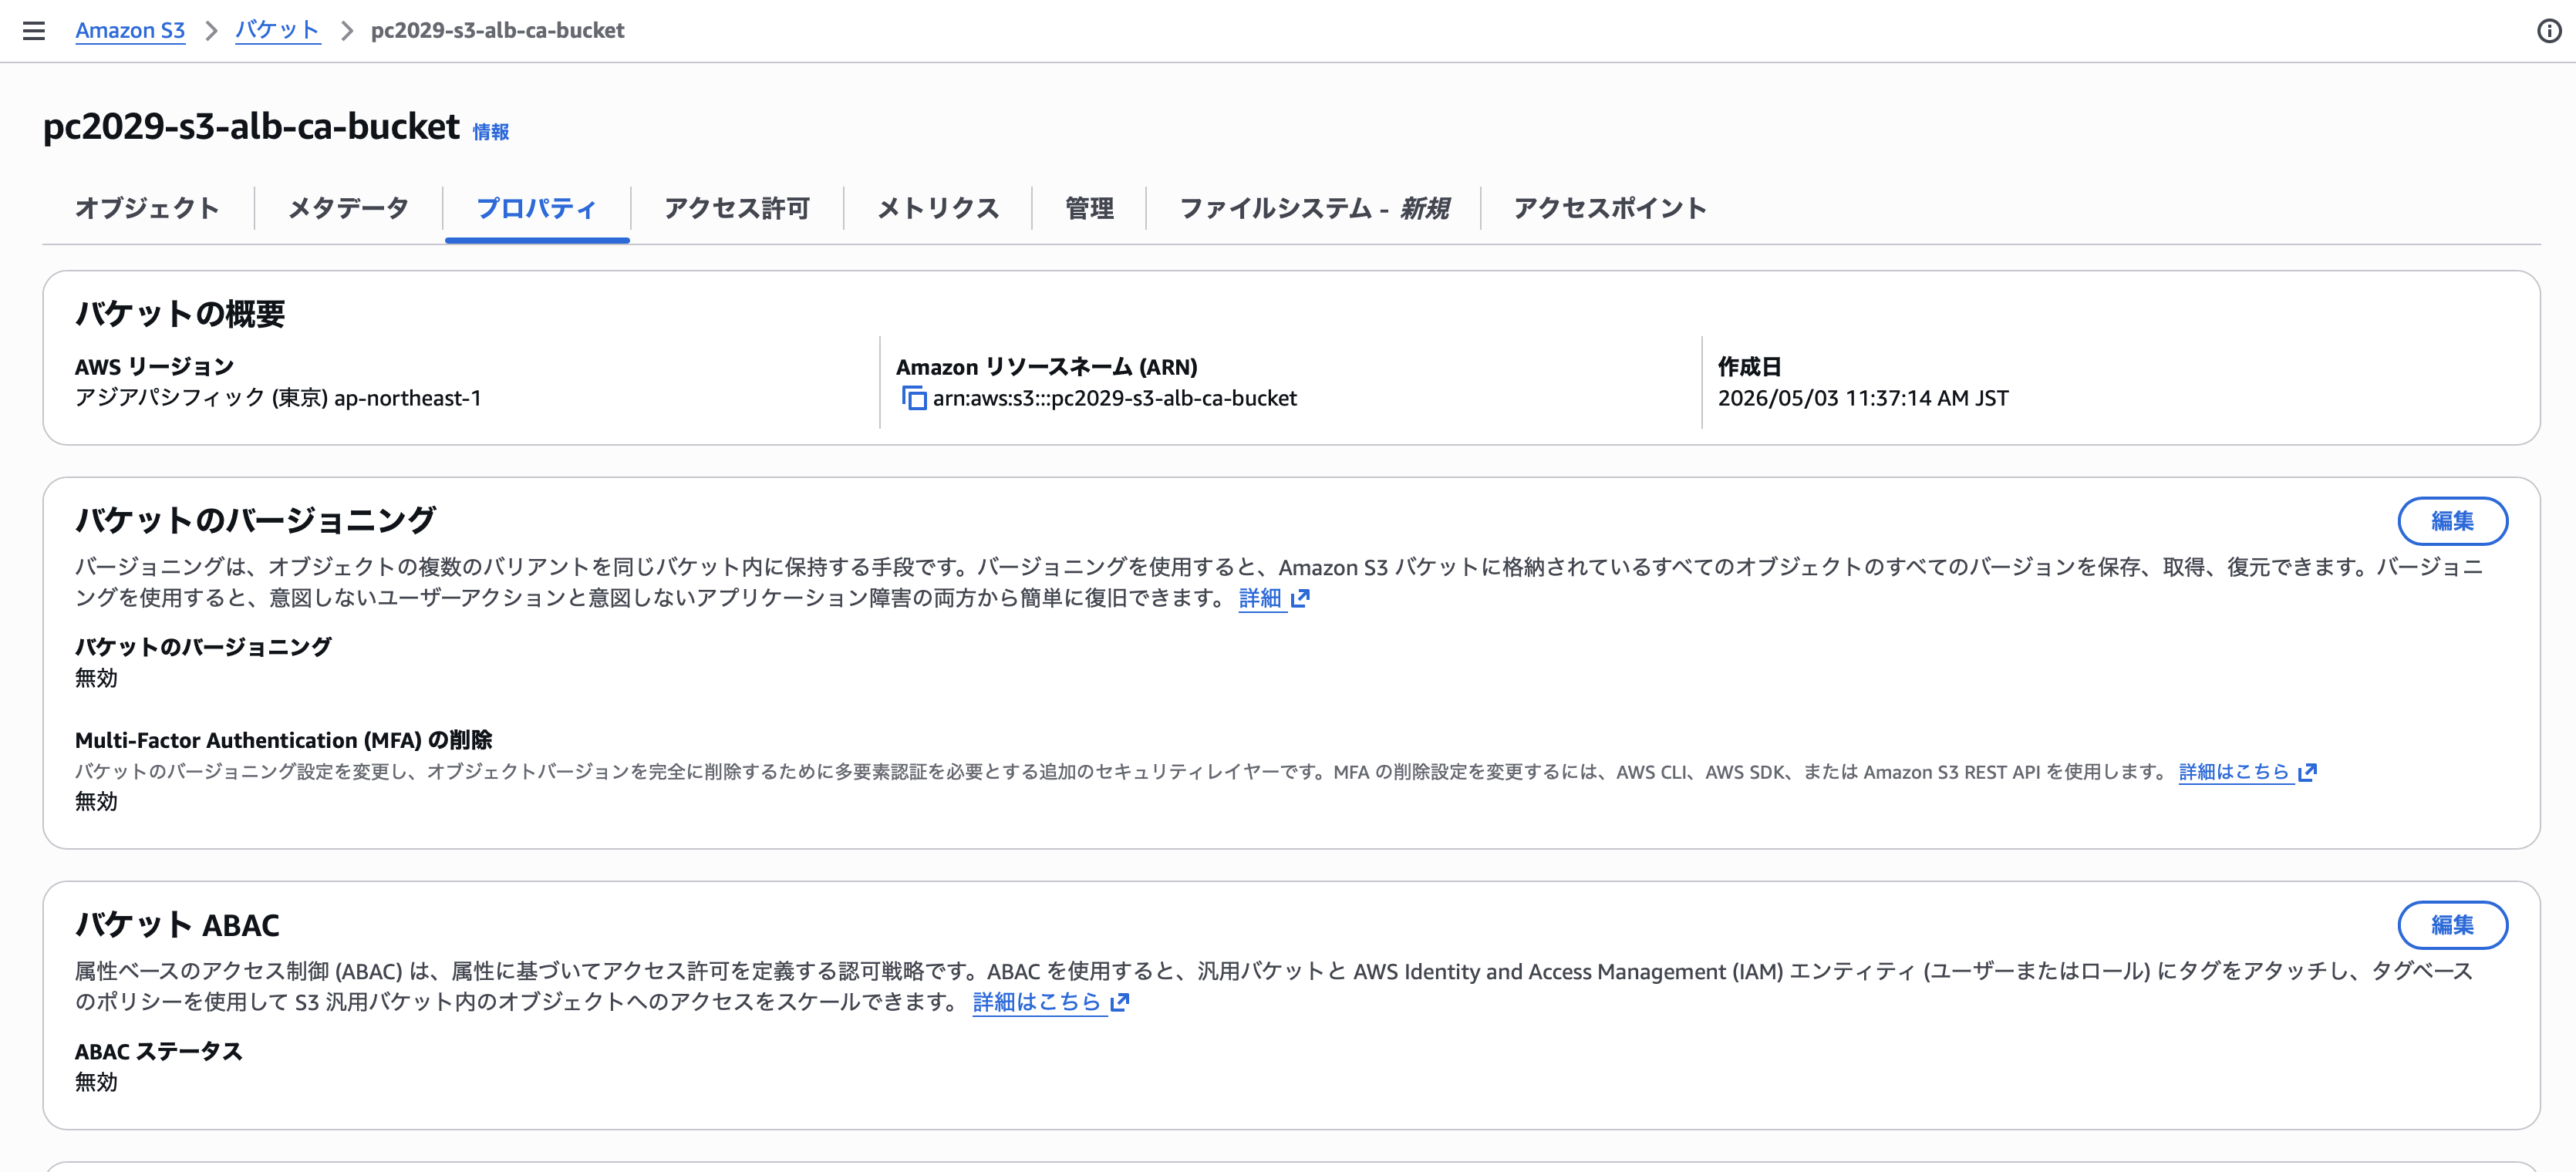
Task: Click the ARN text arn:aws:s3:::pc2029-s3-alb-ca-bucket
Action: [1115, 398]
